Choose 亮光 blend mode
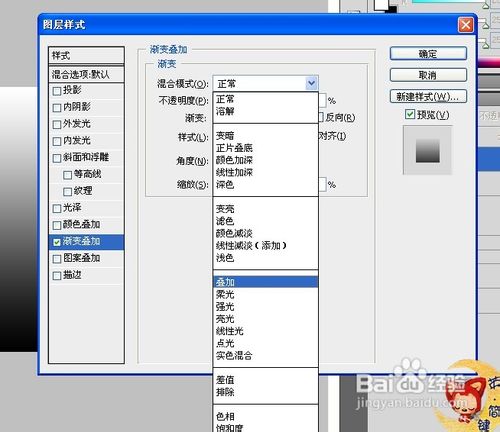 pos(266,319)
